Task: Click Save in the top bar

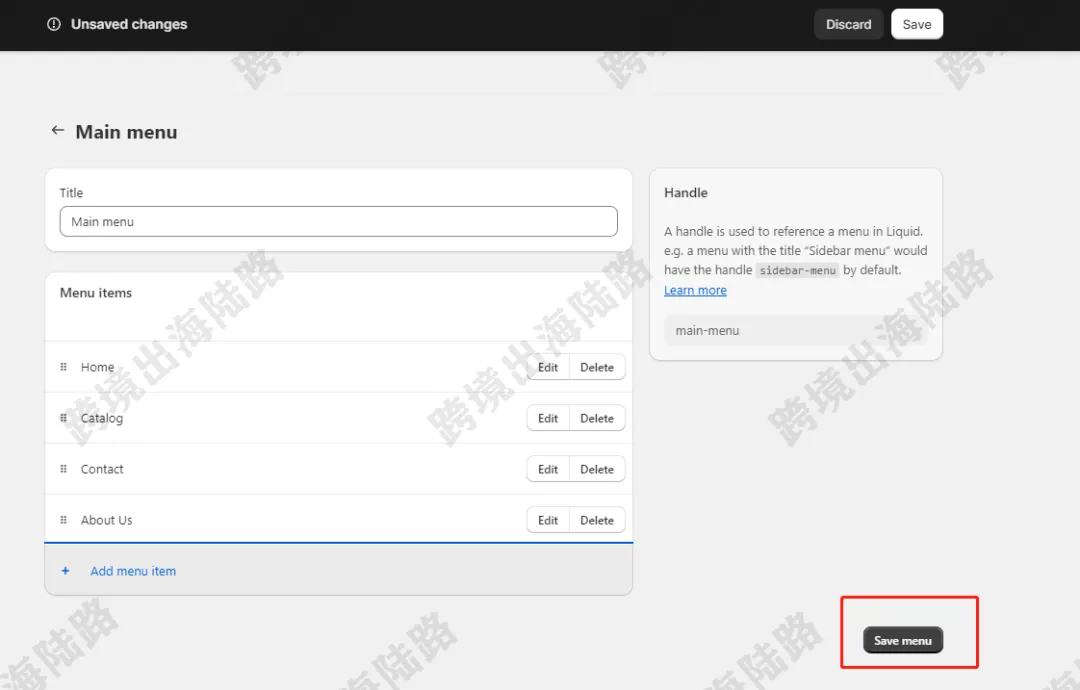Action: [917, 24]
